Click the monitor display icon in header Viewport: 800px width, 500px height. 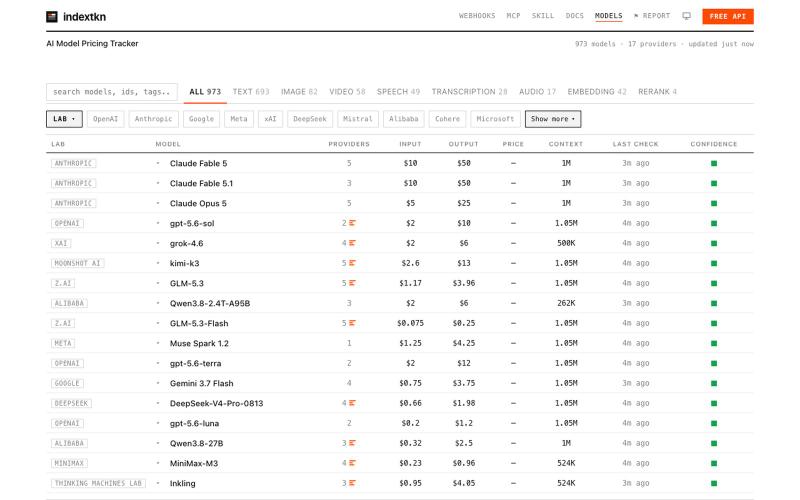click(686, 16)
